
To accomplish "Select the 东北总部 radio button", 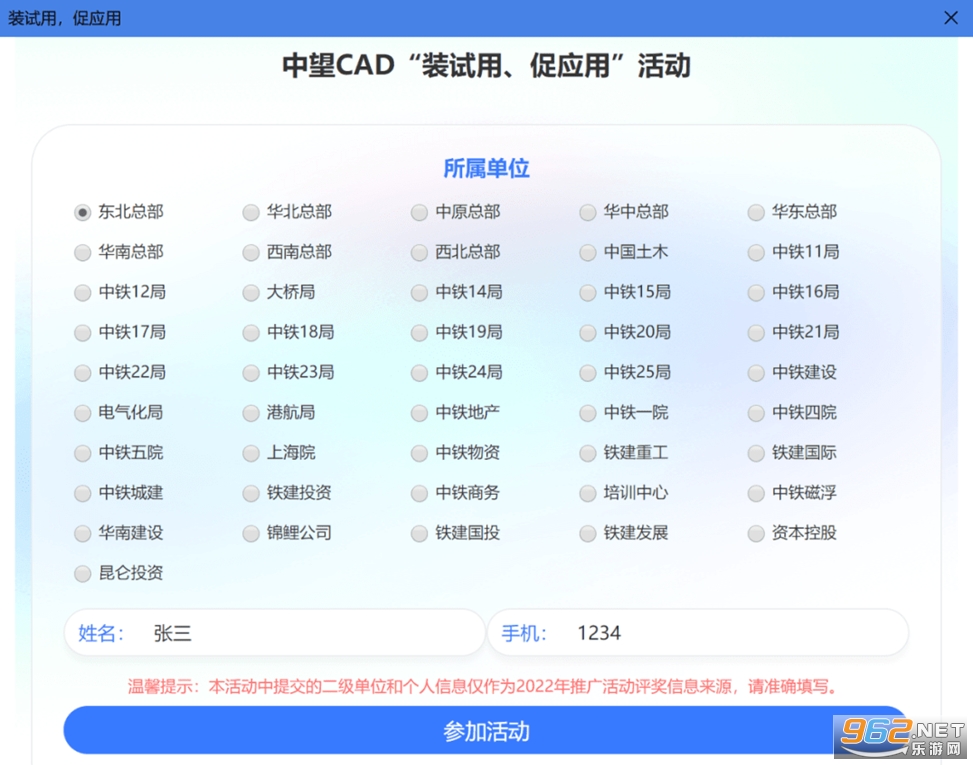I will point(83,213).
